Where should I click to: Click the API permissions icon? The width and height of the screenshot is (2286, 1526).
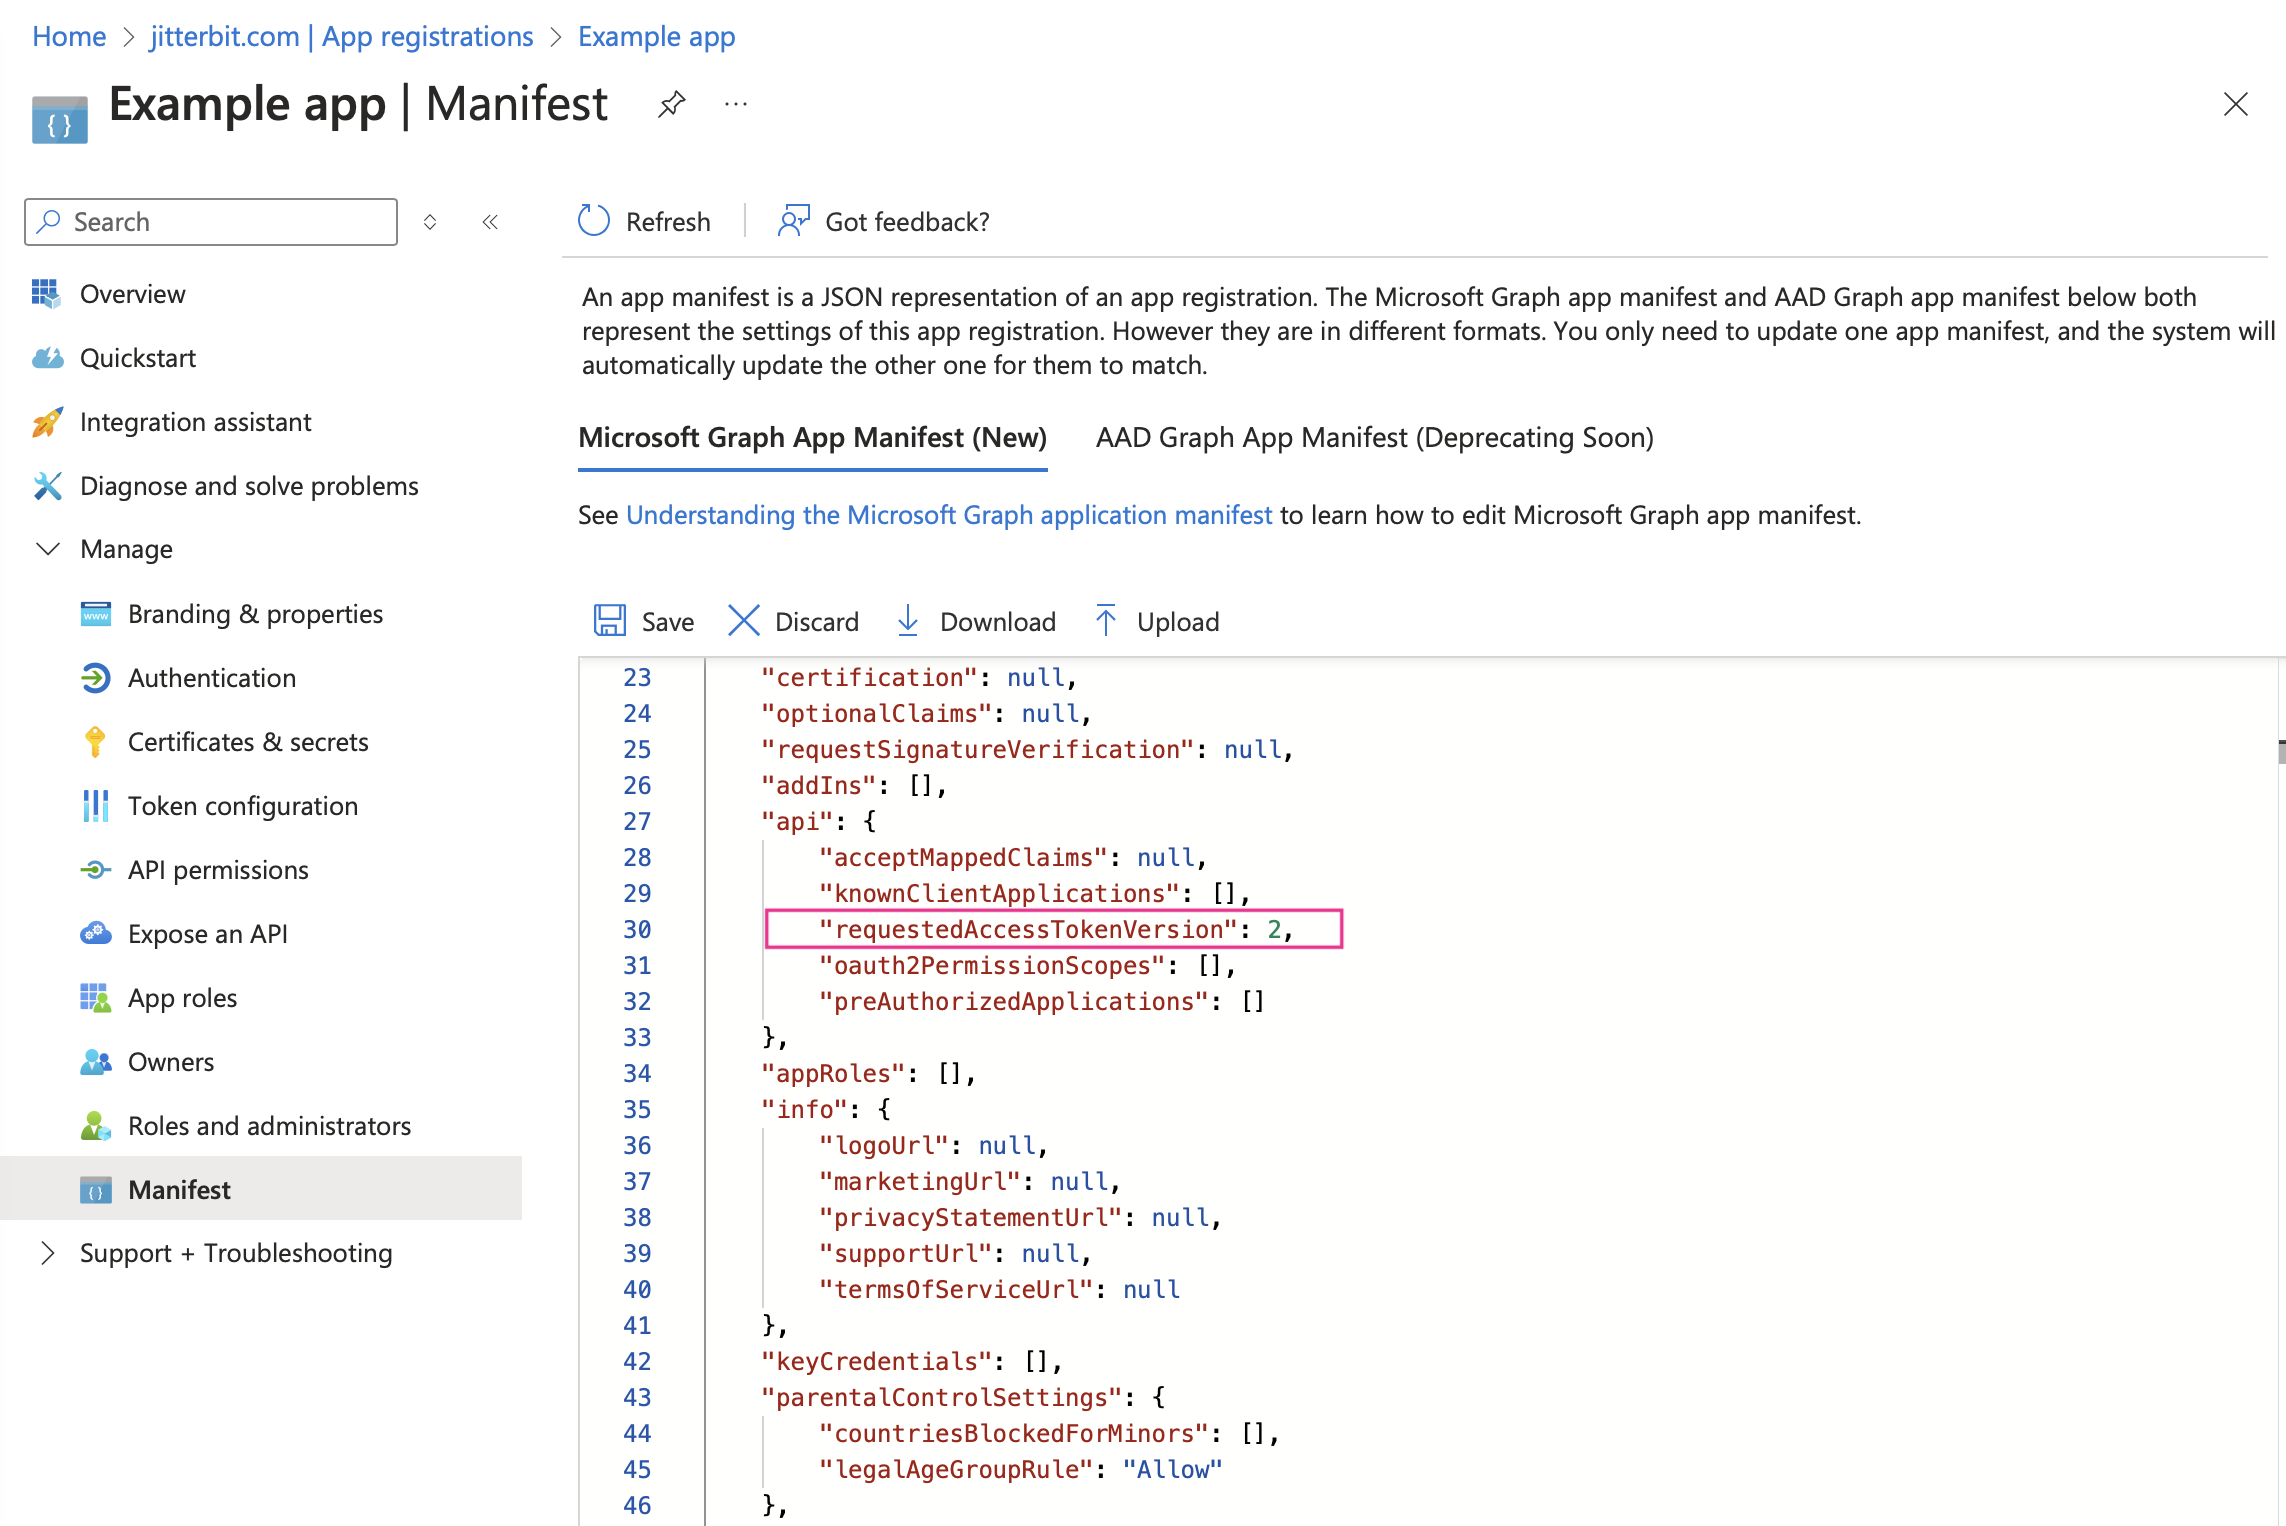click(x=95, y=870)
